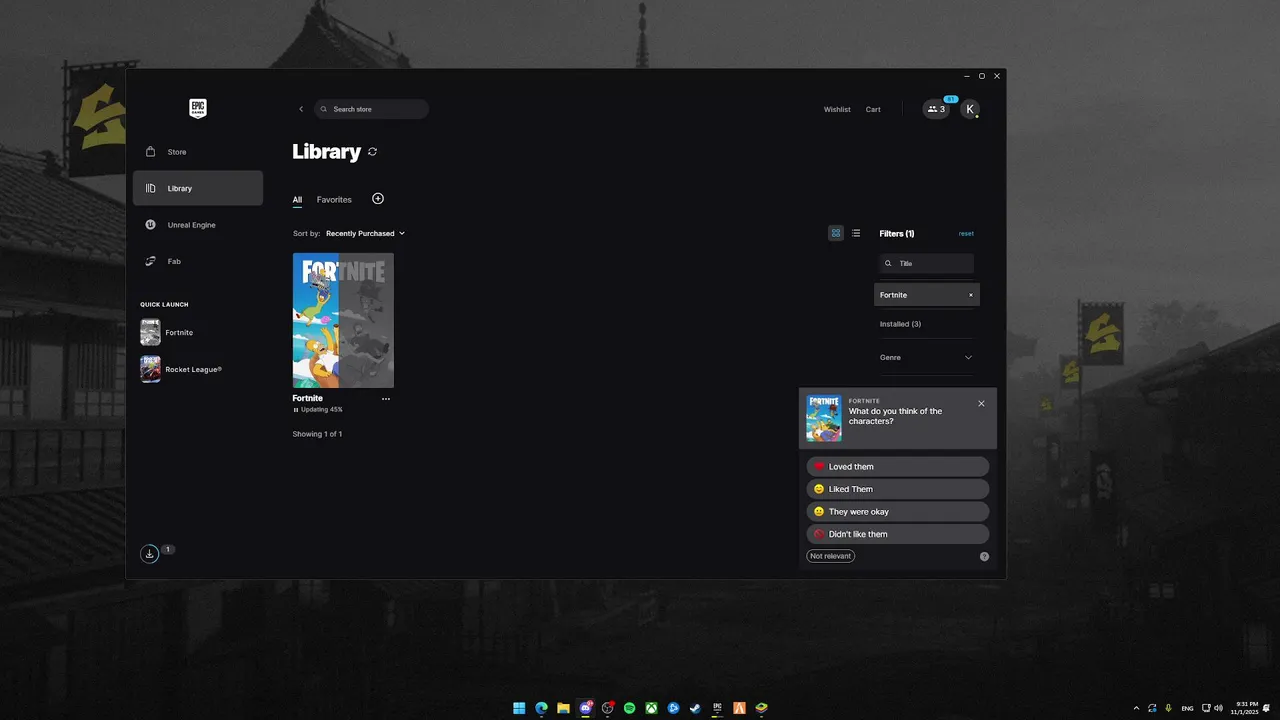The image size is (1280, 720).
Task: Open Unreal Engine in the sidebar
Action: [198, 225]
